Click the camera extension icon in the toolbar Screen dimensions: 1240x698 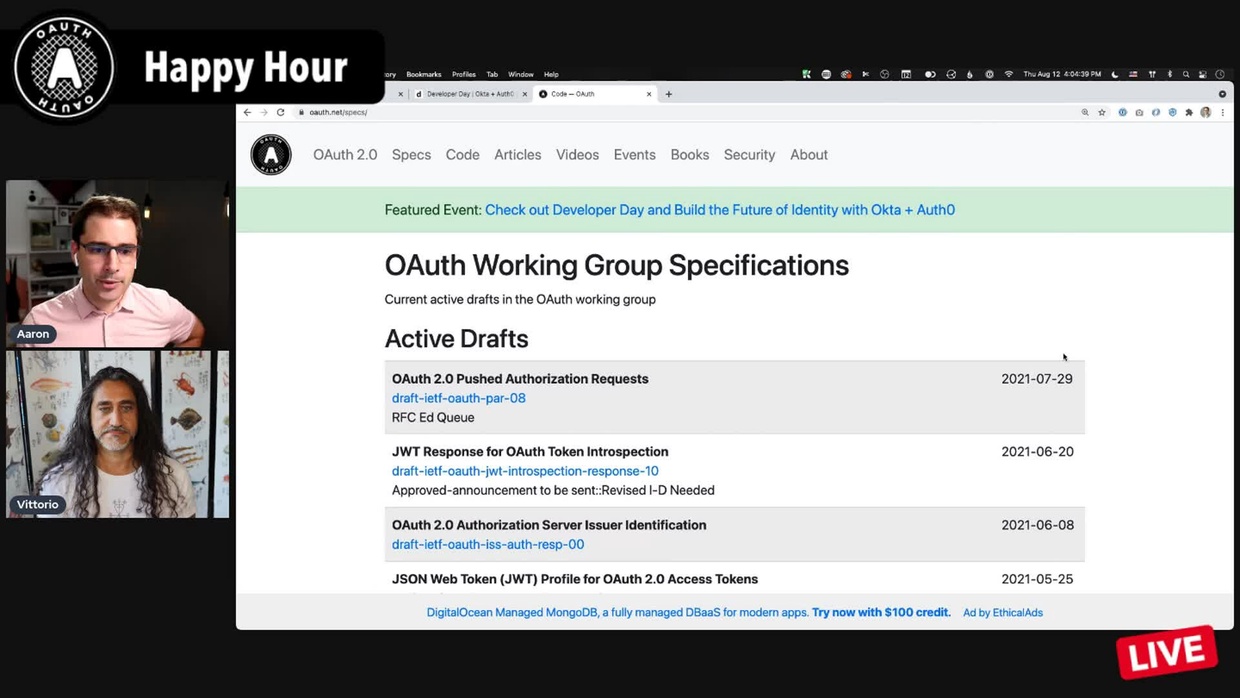tap(1139, 112)
